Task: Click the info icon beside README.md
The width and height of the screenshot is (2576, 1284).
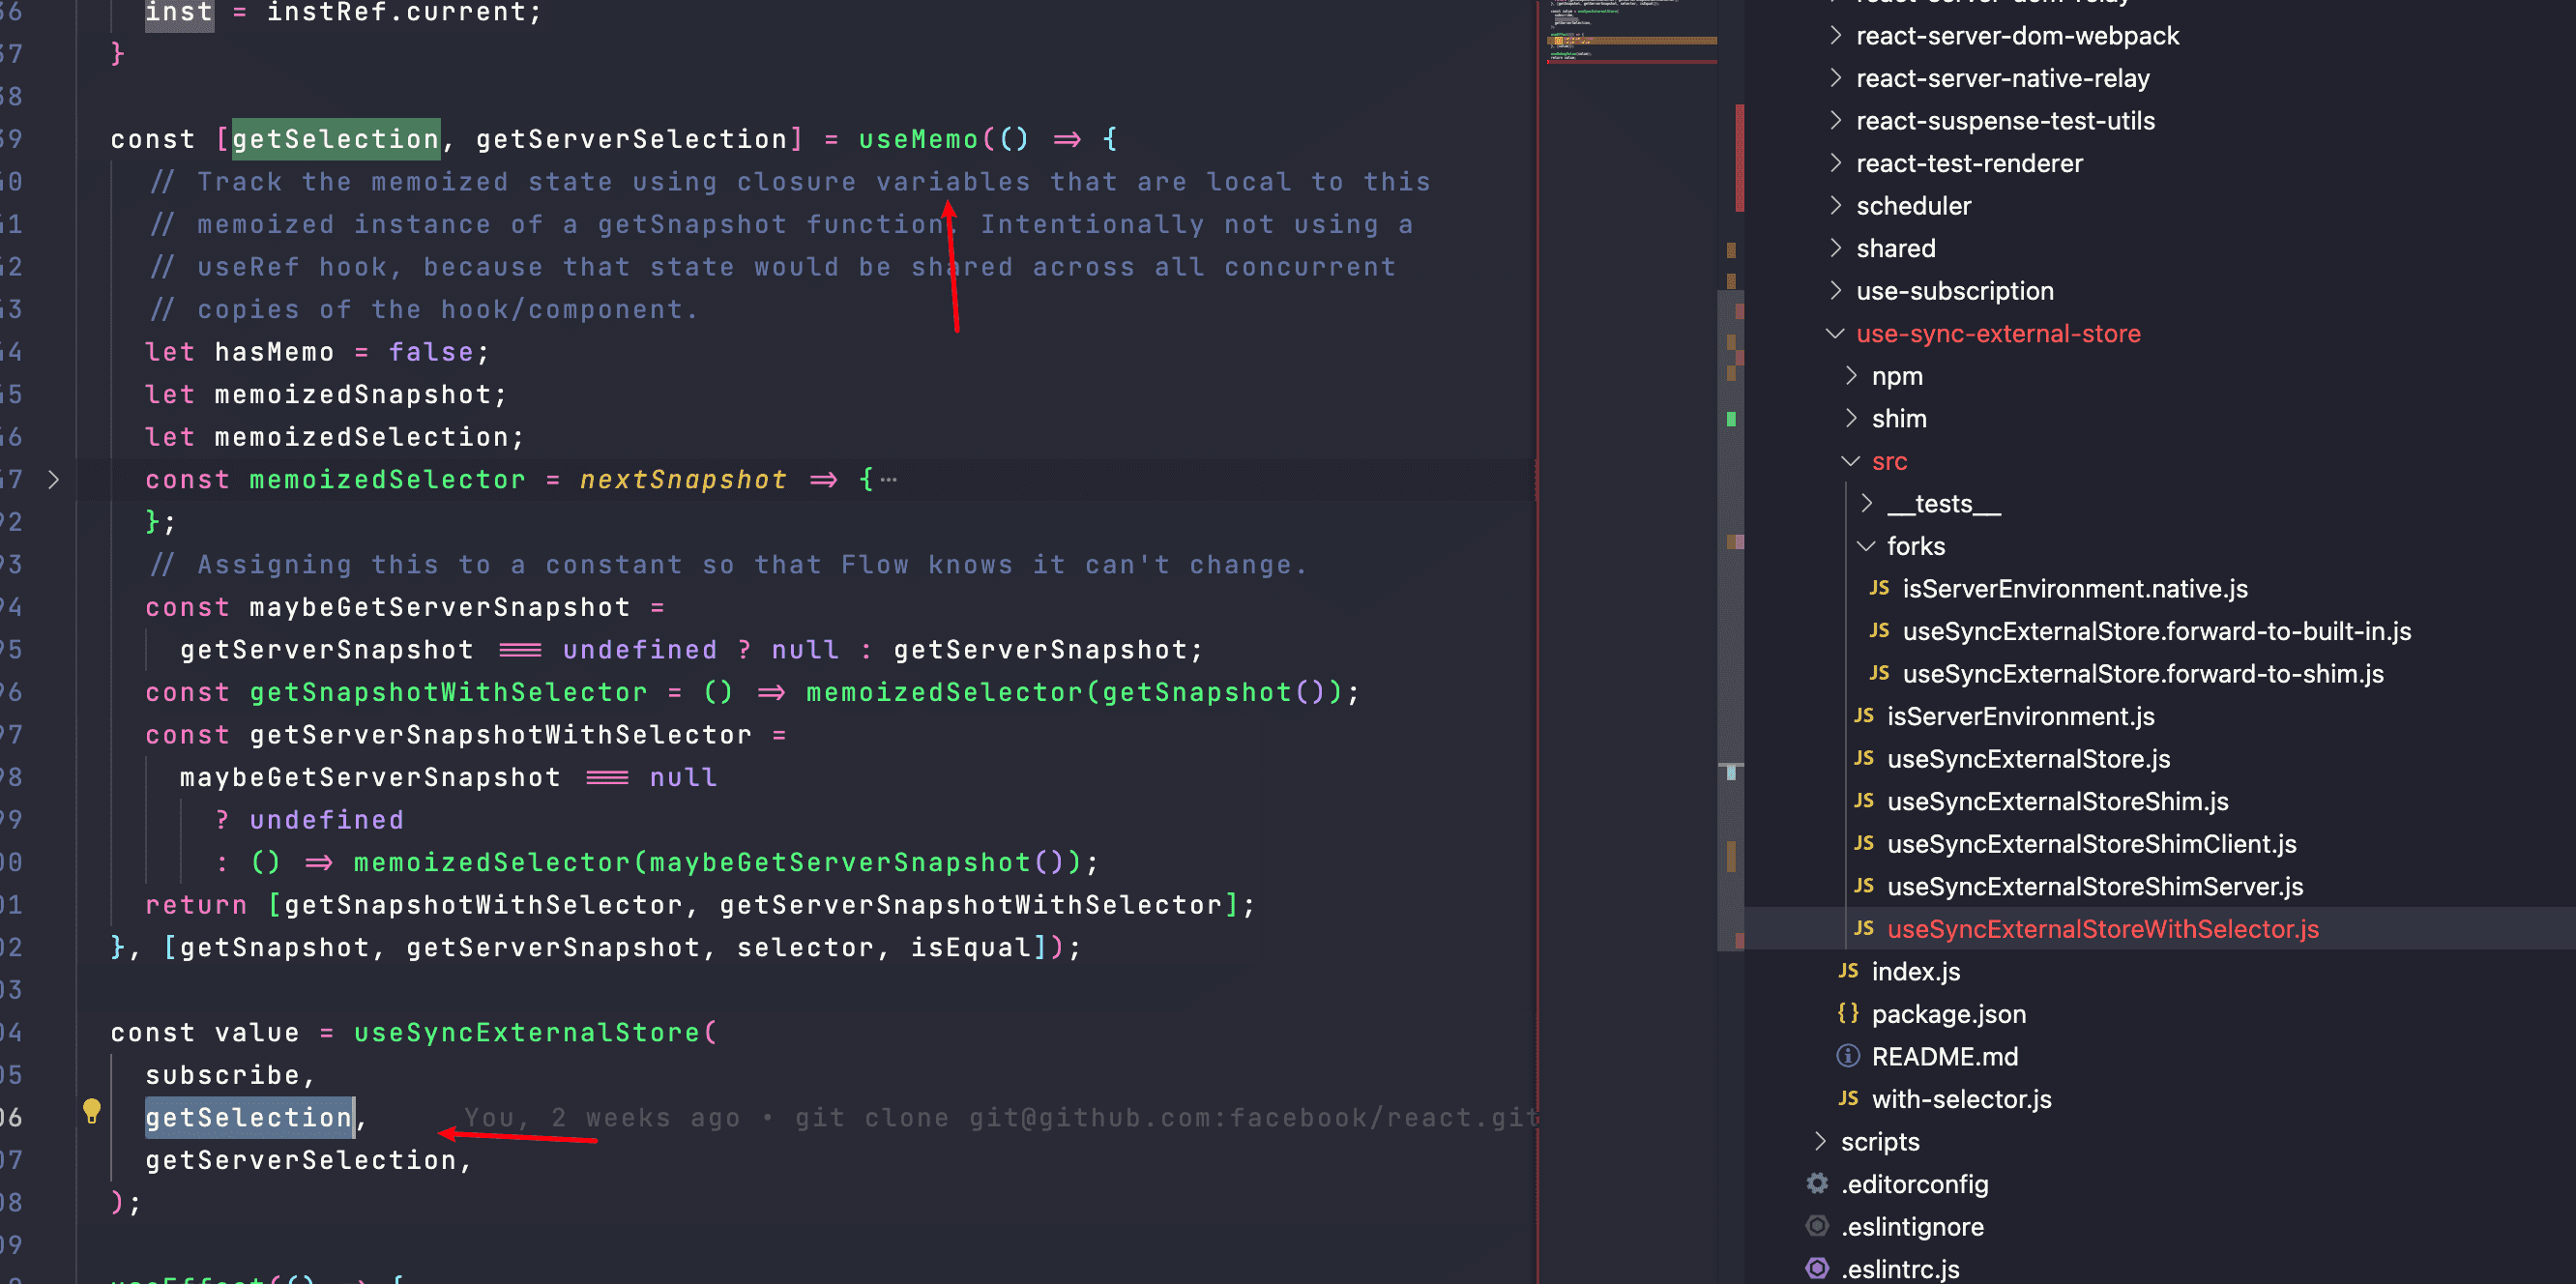Action: coord(1848,1056)
